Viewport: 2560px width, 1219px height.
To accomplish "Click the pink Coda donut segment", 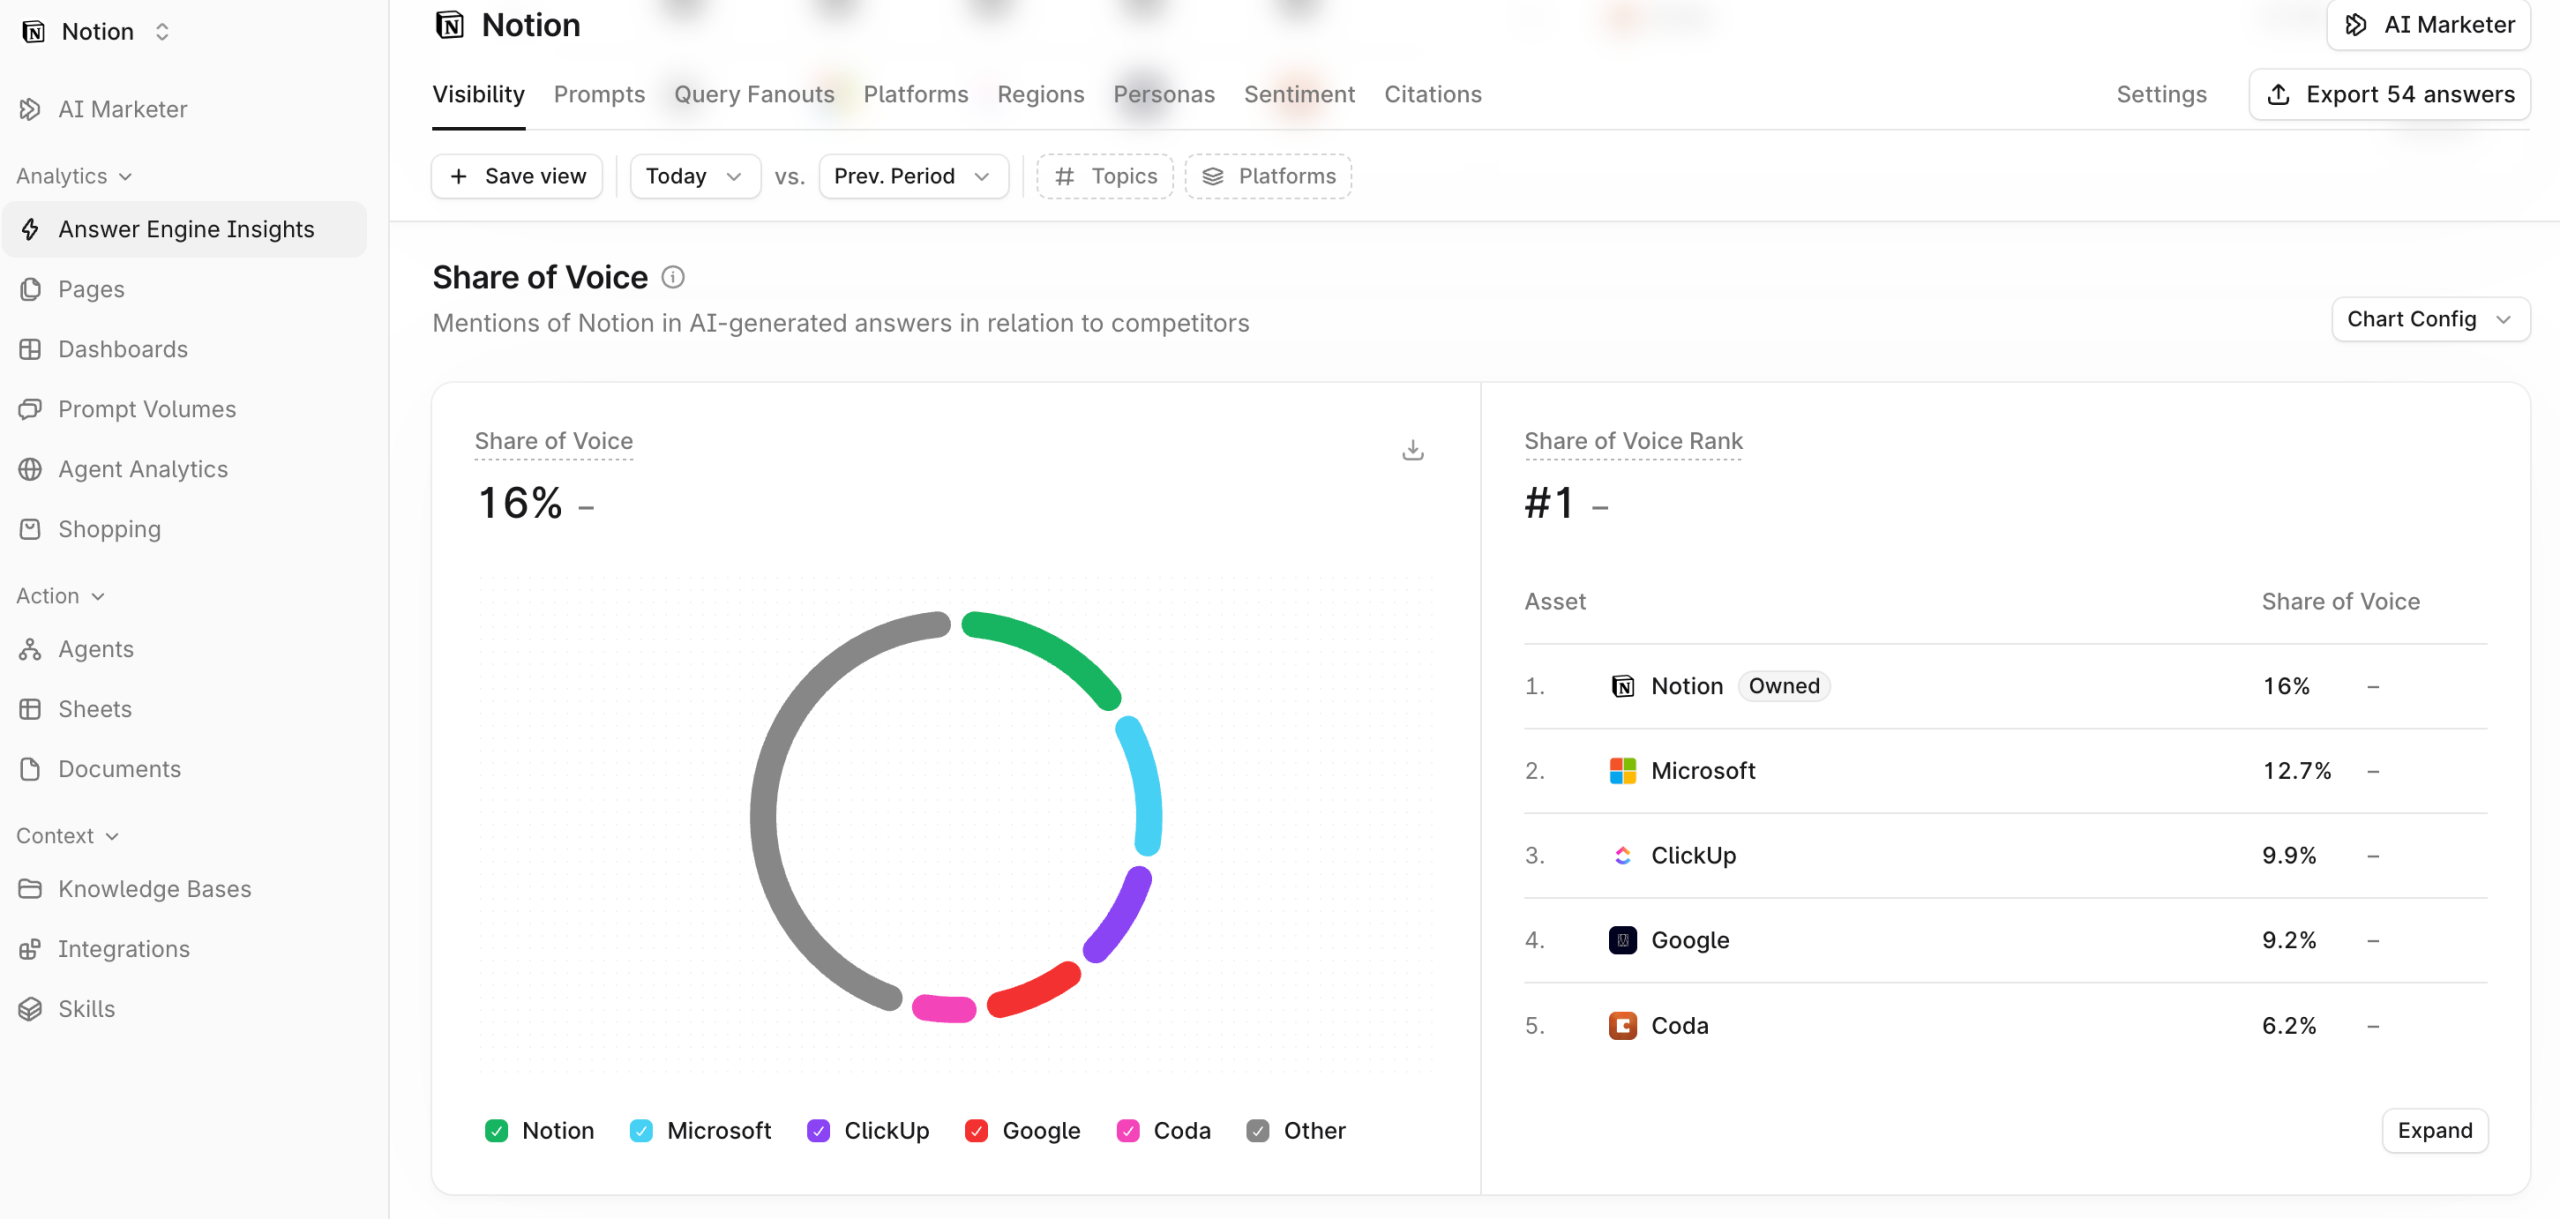I will pyautogui.click(x=944, y=1008).
